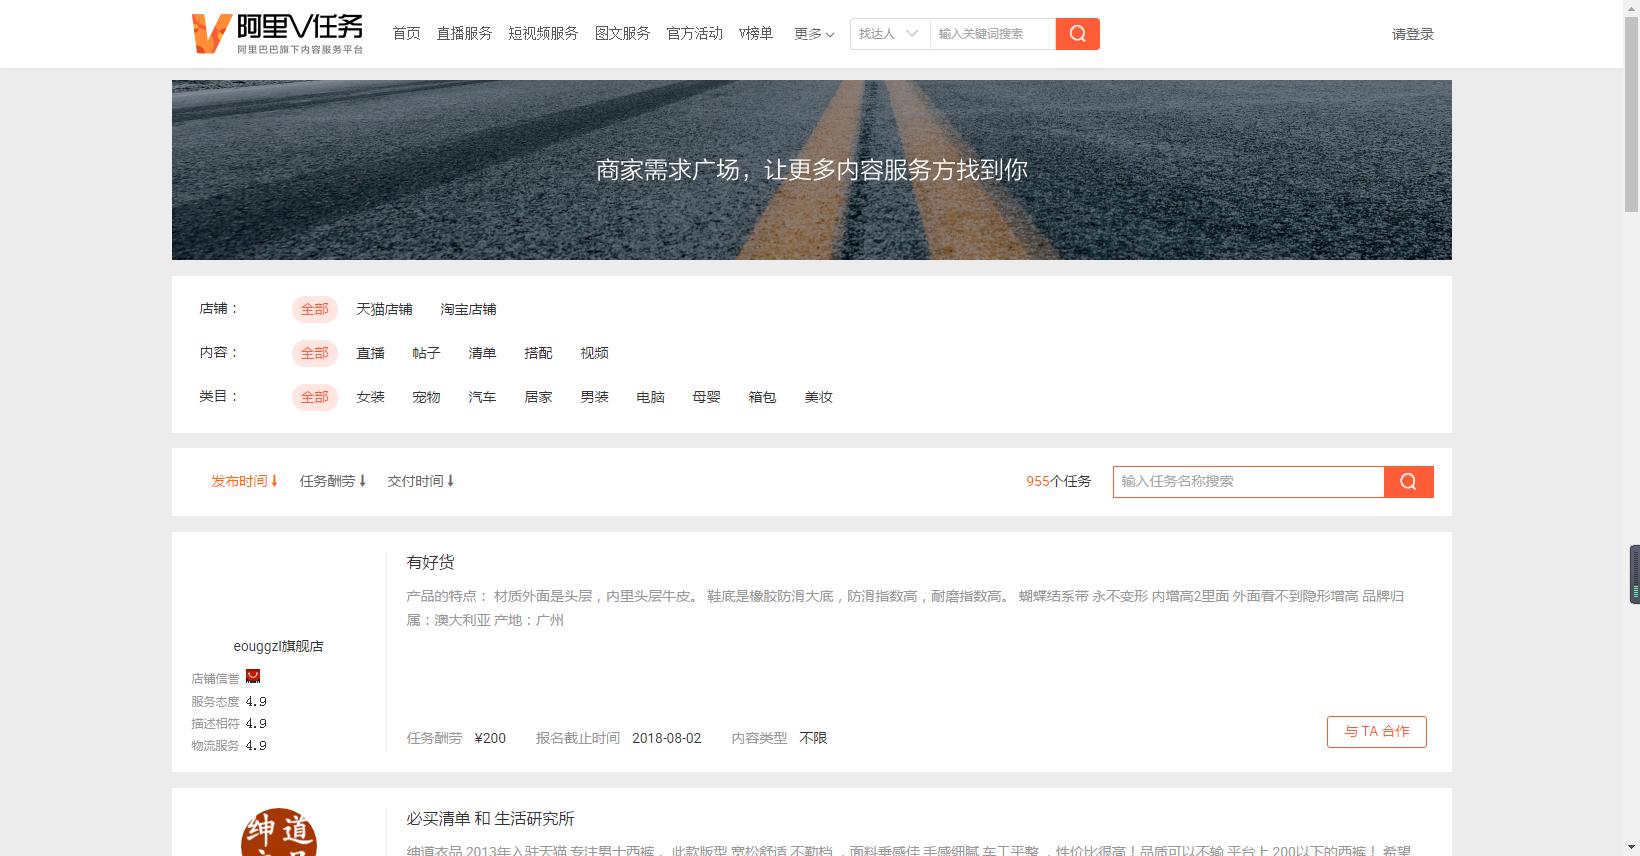Click the task search magnifier button
This screenshot has width=1640, height=856.
tap(1408, 482)
